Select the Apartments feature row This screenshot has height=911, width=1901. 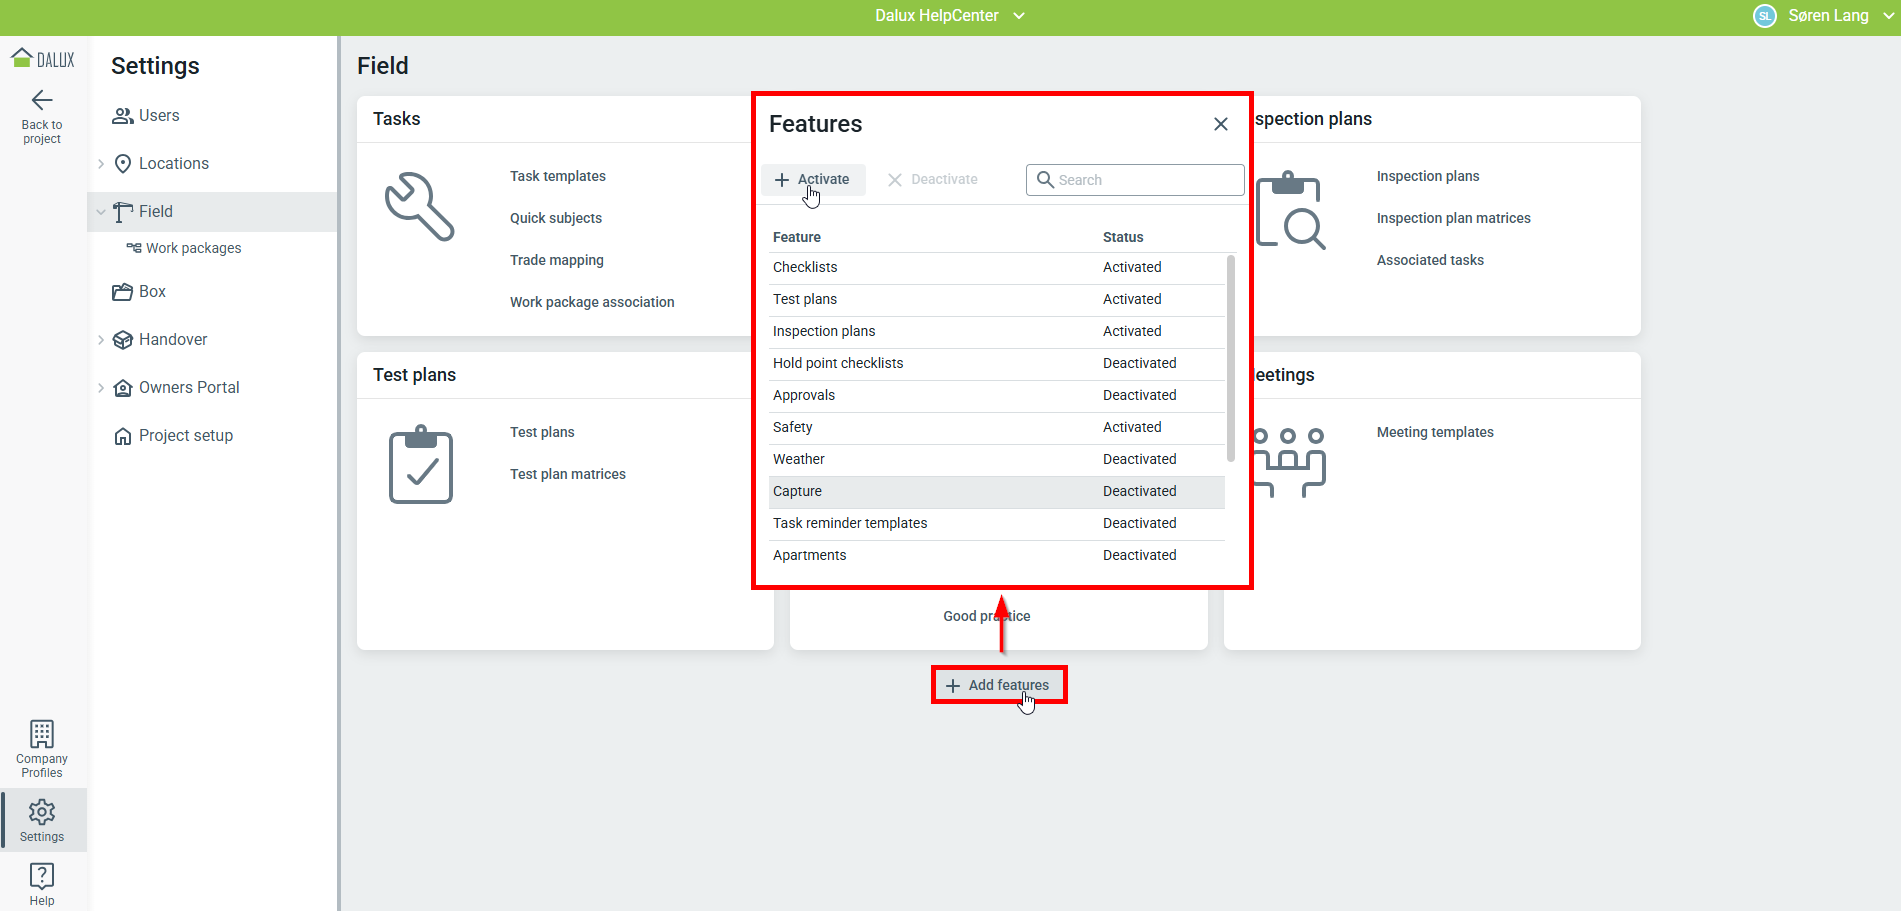(997, 556)
